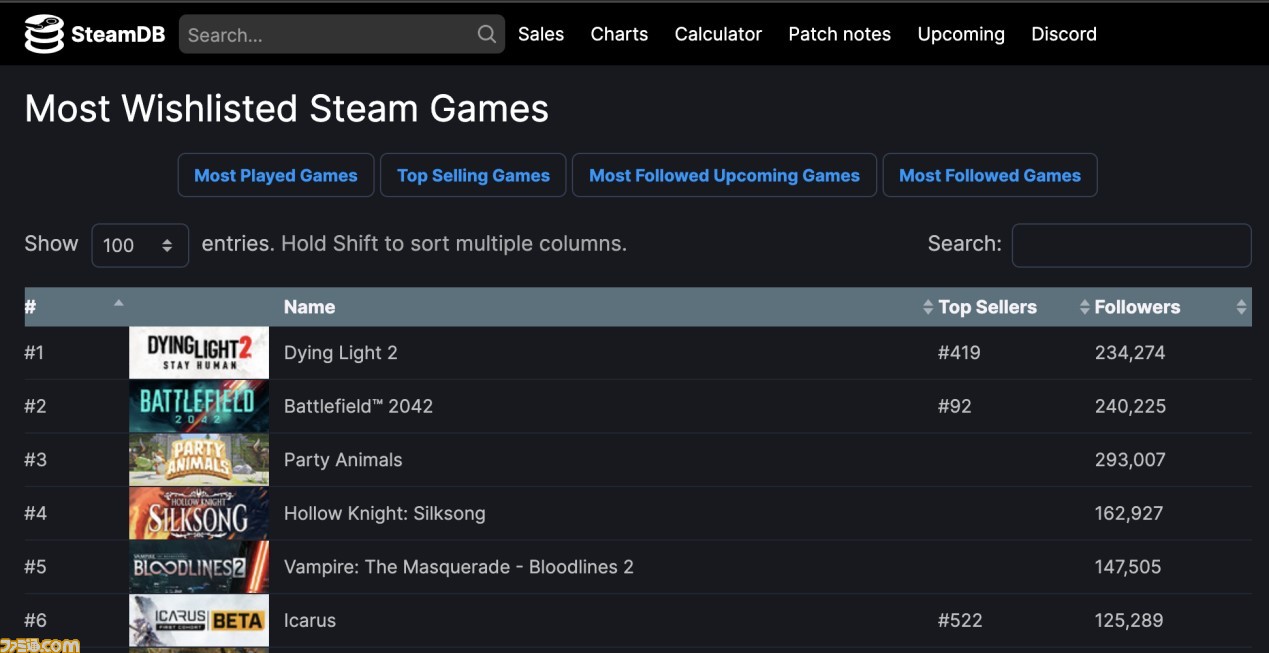This screenshot has height=653, width=1269.
Task: Open the Icarus game link
Action: pos(310,620)
